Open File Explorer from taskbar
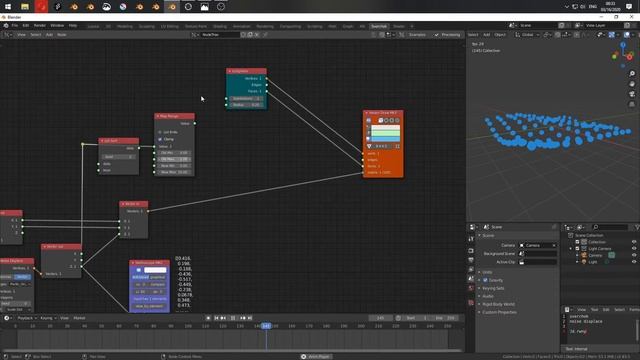Viewport: 640px width, 360px height. (24, 7)
